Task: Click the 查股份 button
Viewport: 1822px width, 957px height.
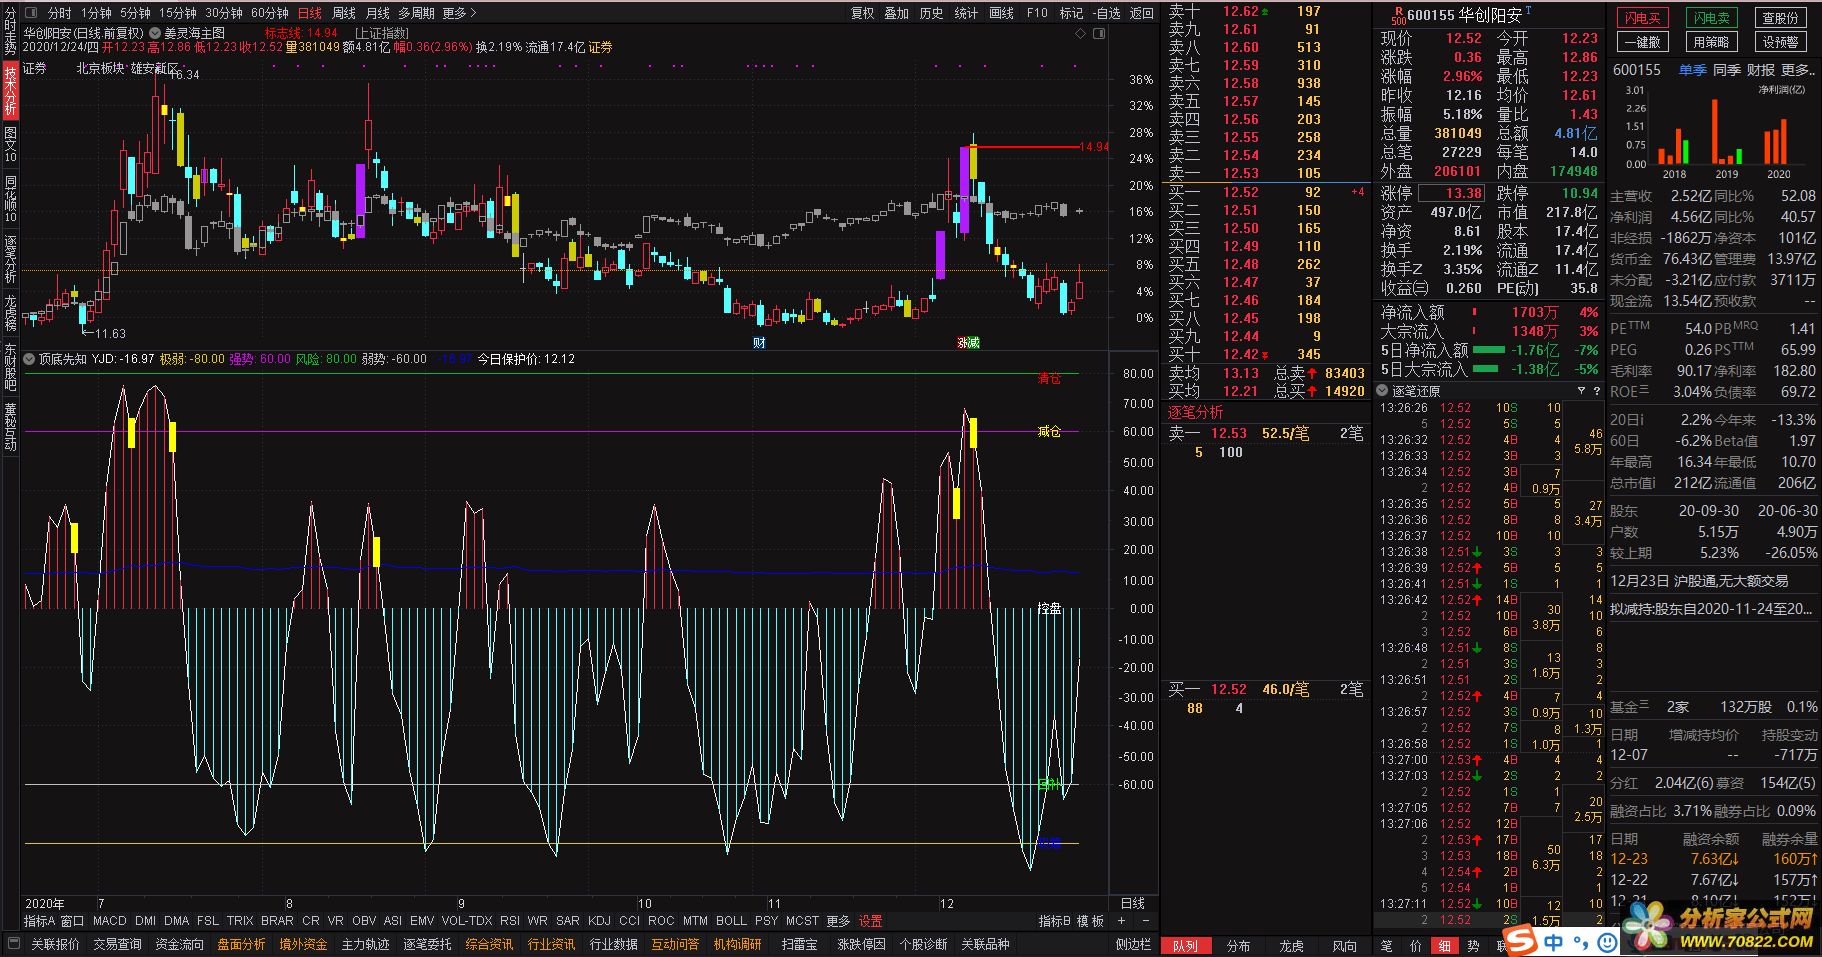Action: 1780,18
